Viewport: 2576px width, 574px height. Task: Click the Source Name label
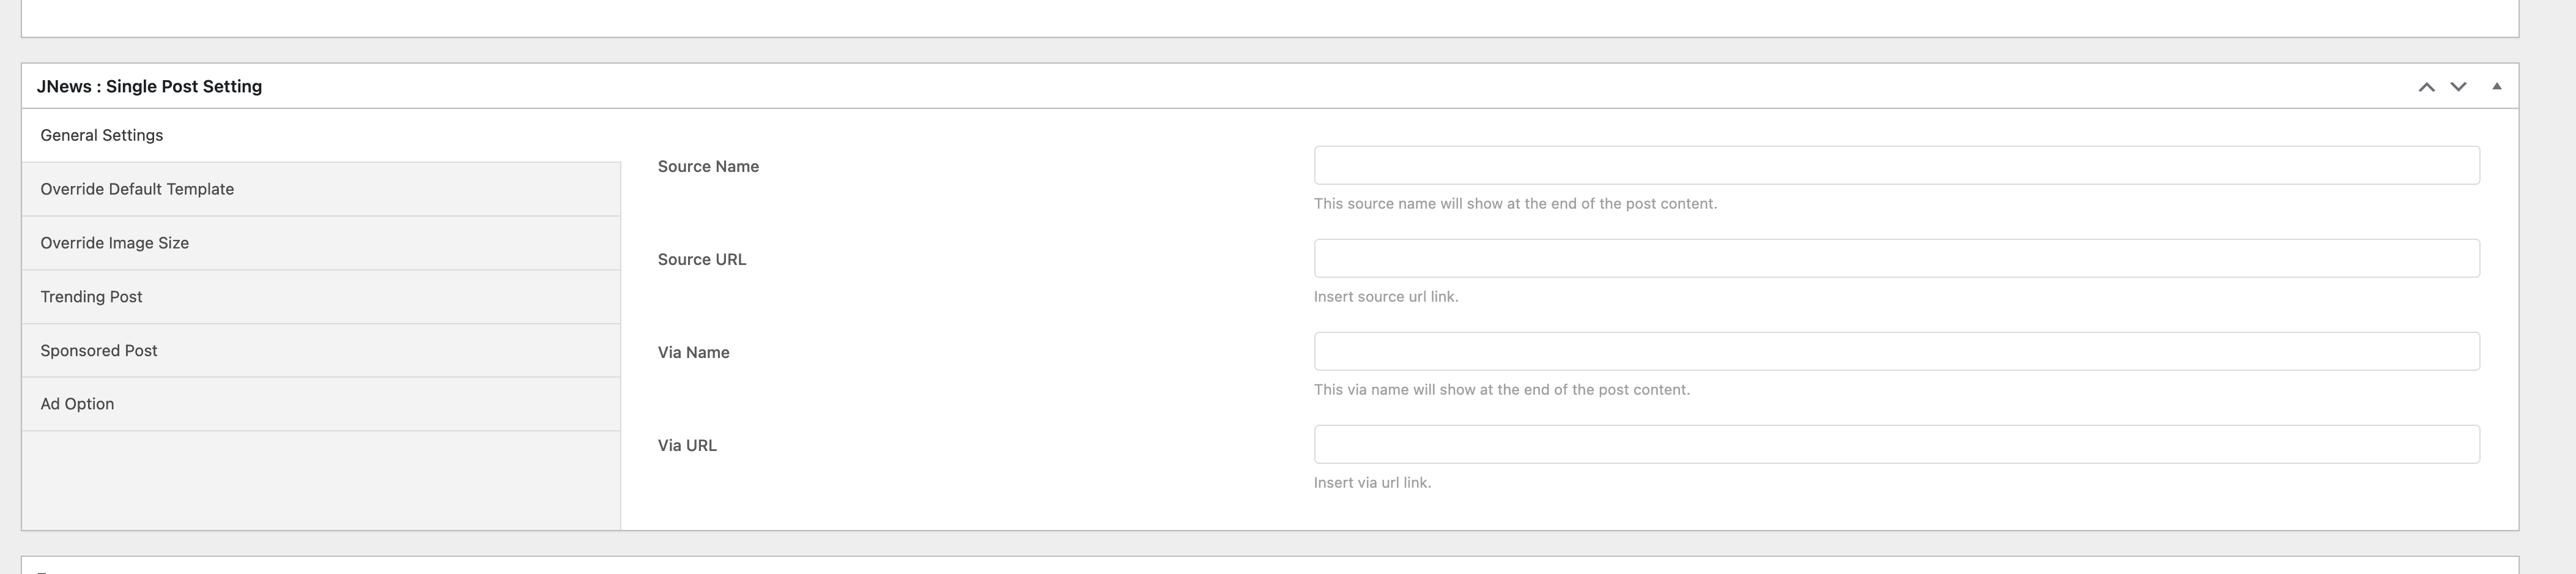click(x=708, y=167)
